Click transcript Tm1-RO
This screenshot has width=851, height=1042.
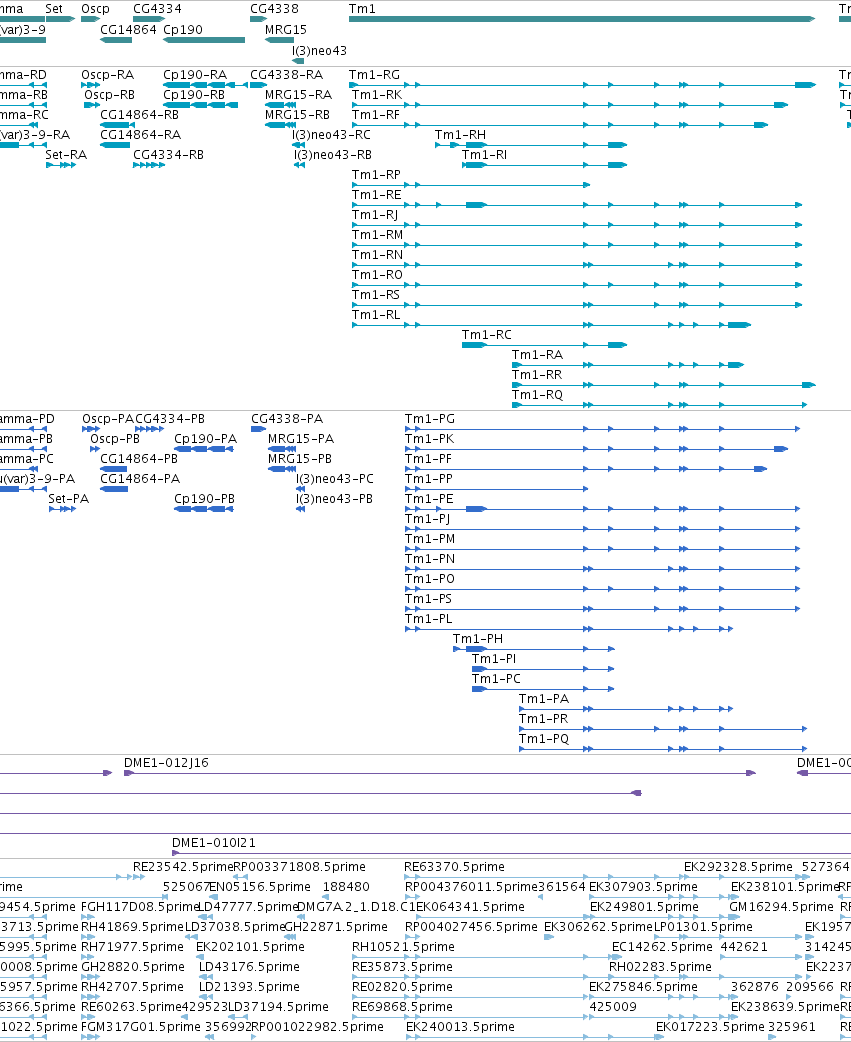tap(377, 274)
